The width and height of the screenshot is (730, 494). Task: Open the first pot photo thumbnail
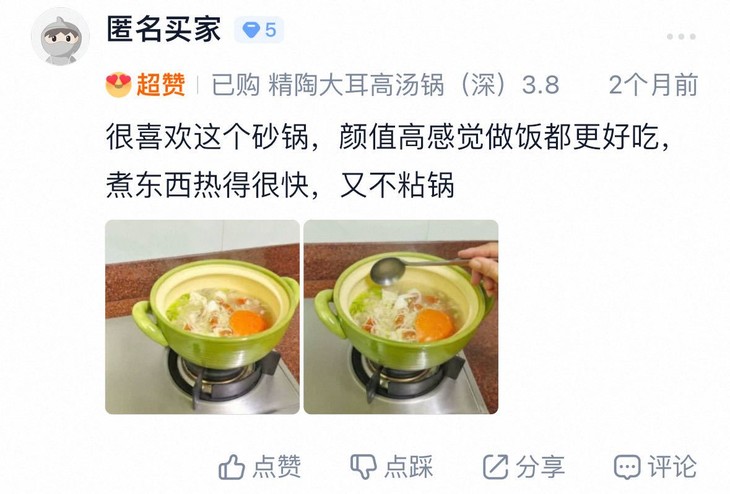202,317
